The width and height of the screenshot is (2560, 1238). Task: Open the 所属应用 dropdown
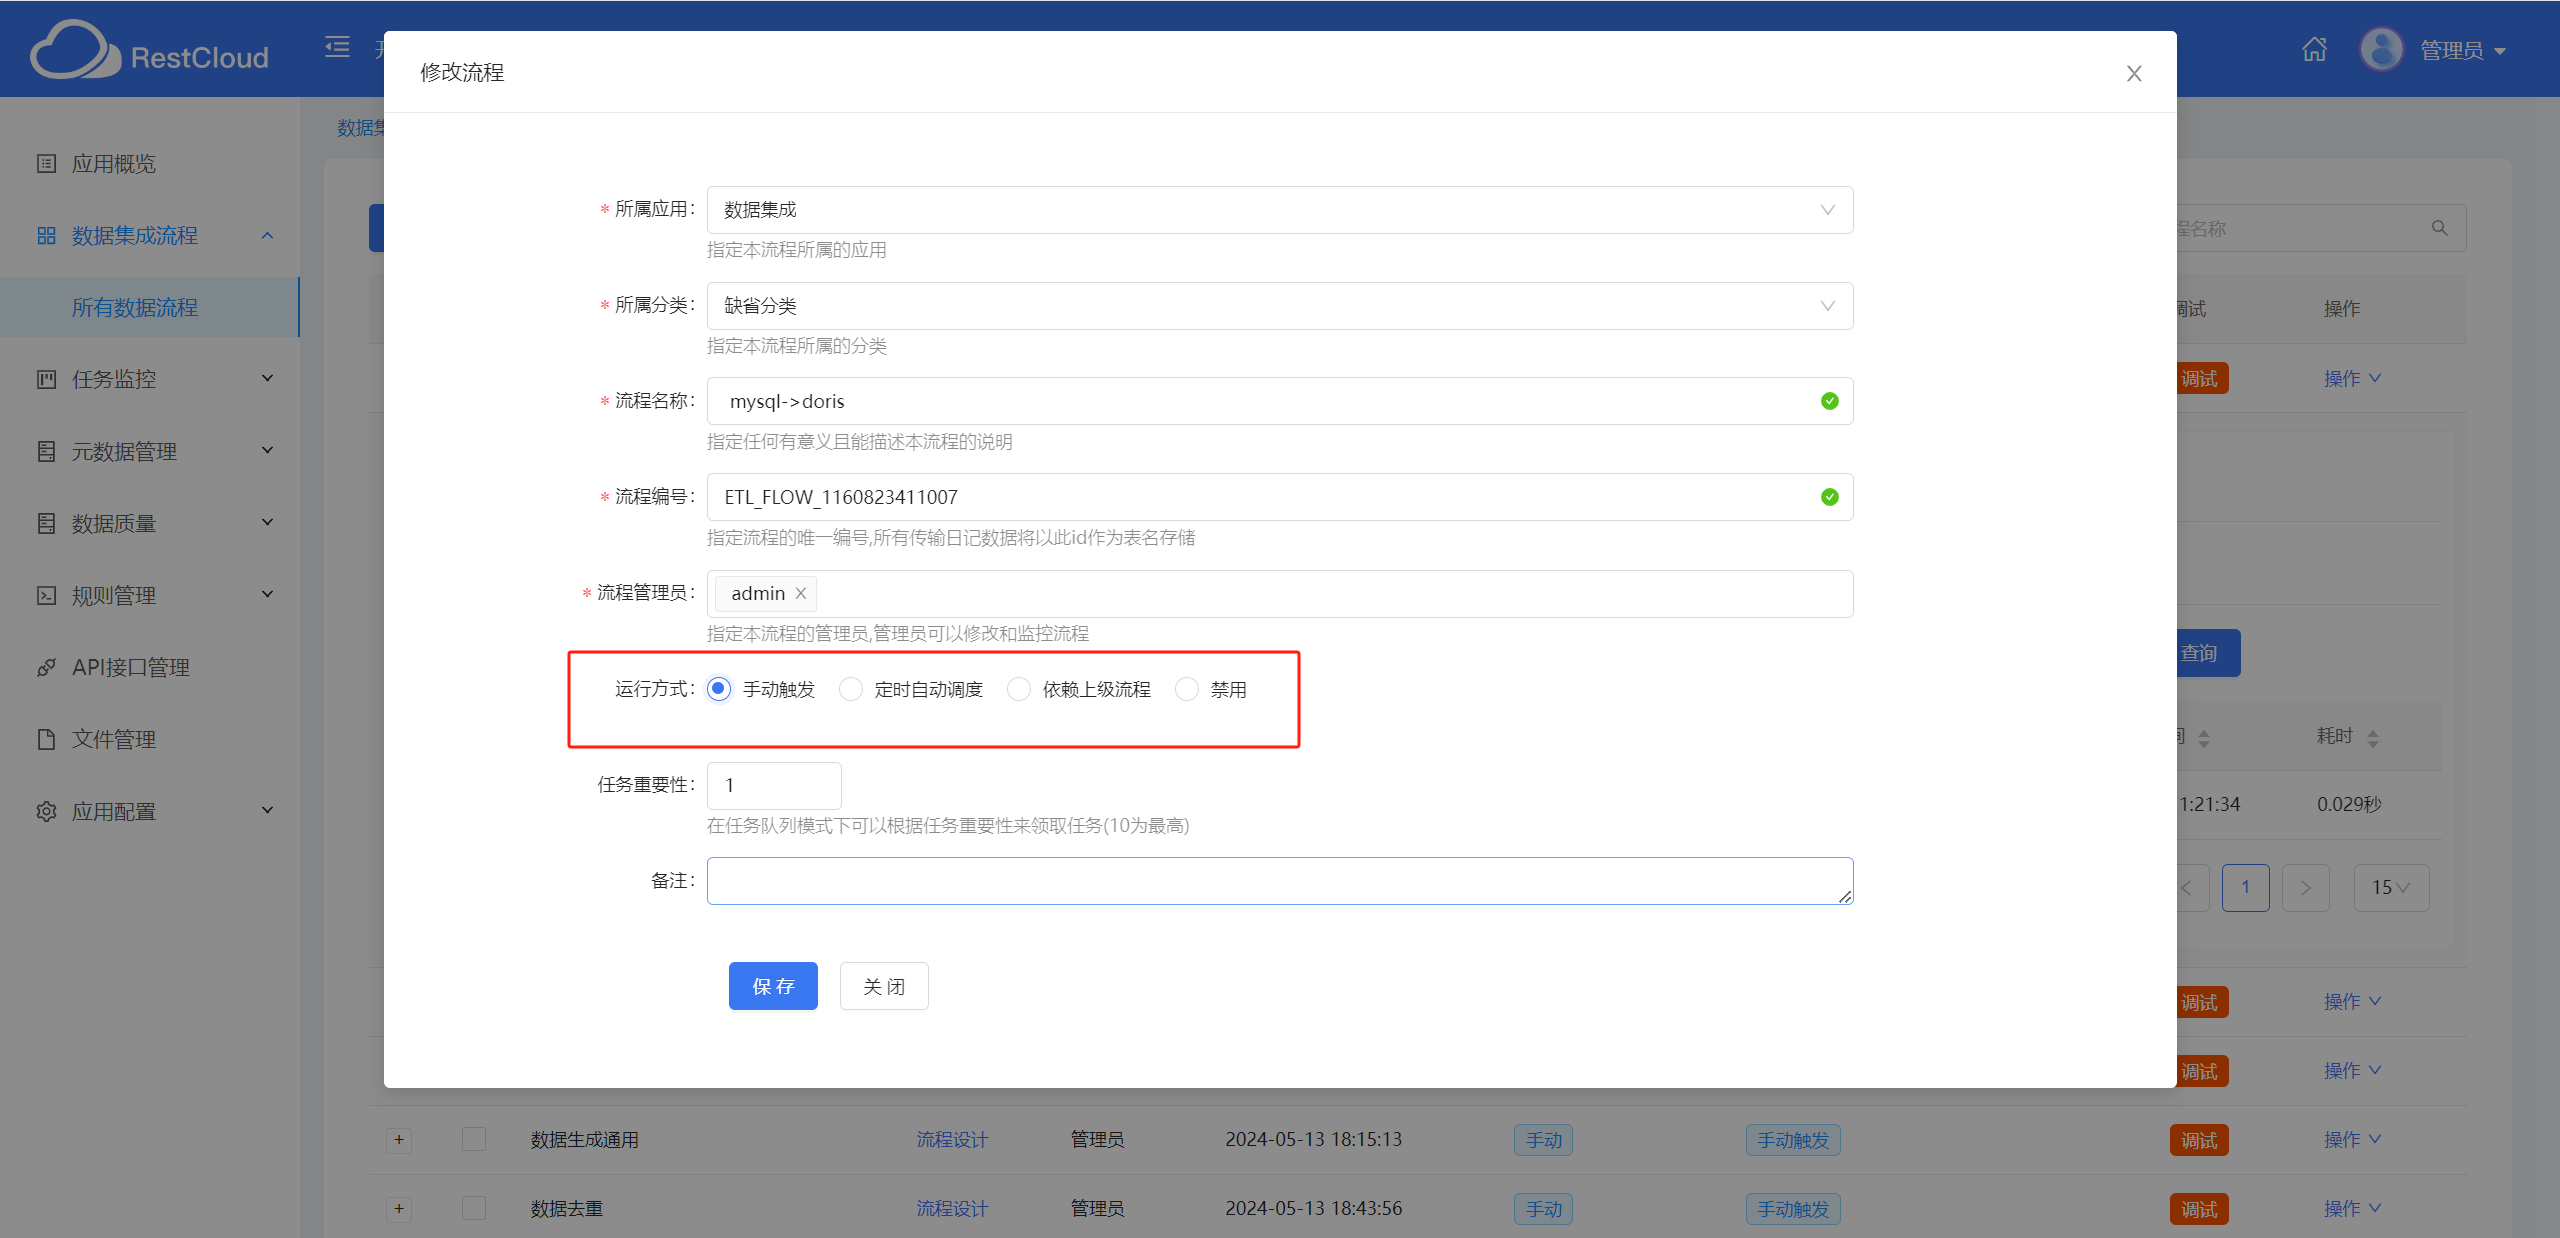pyautogui.click(x=1279, y=210)
